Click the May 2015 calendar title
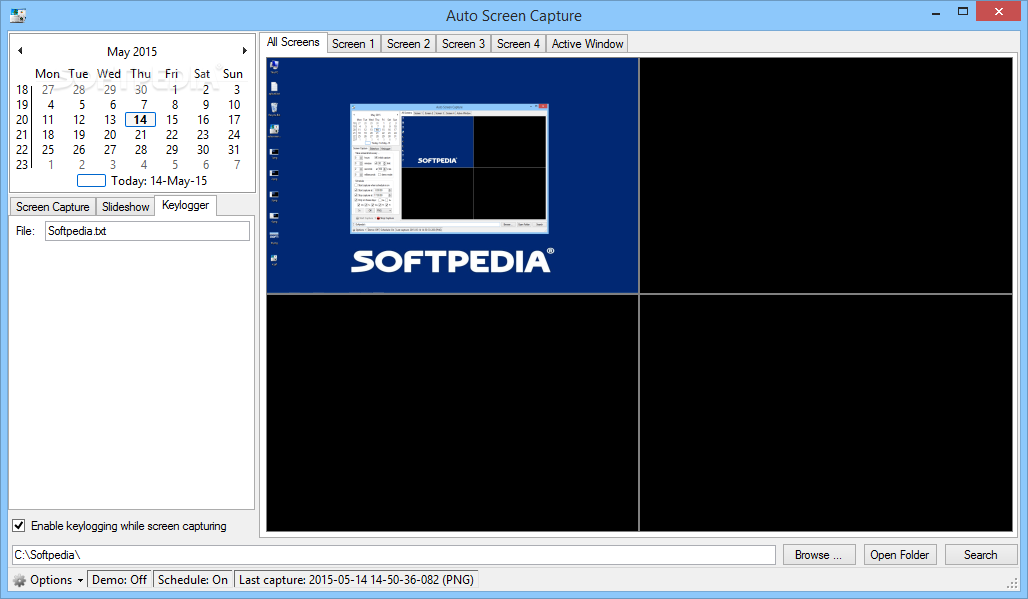The height and width of the screenshot is (599, 1028). (132, 51)
